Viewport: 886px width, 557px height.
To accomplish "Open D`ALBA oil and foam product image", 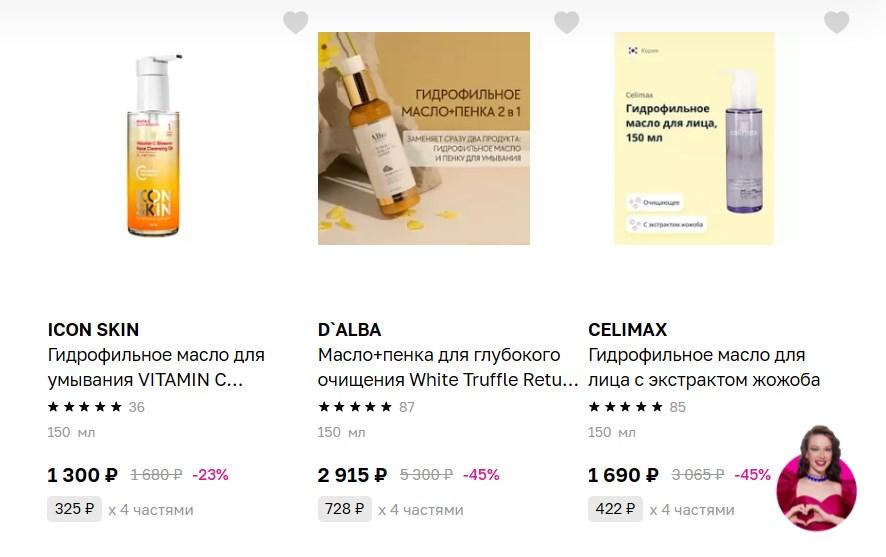I will click(424, 139).
